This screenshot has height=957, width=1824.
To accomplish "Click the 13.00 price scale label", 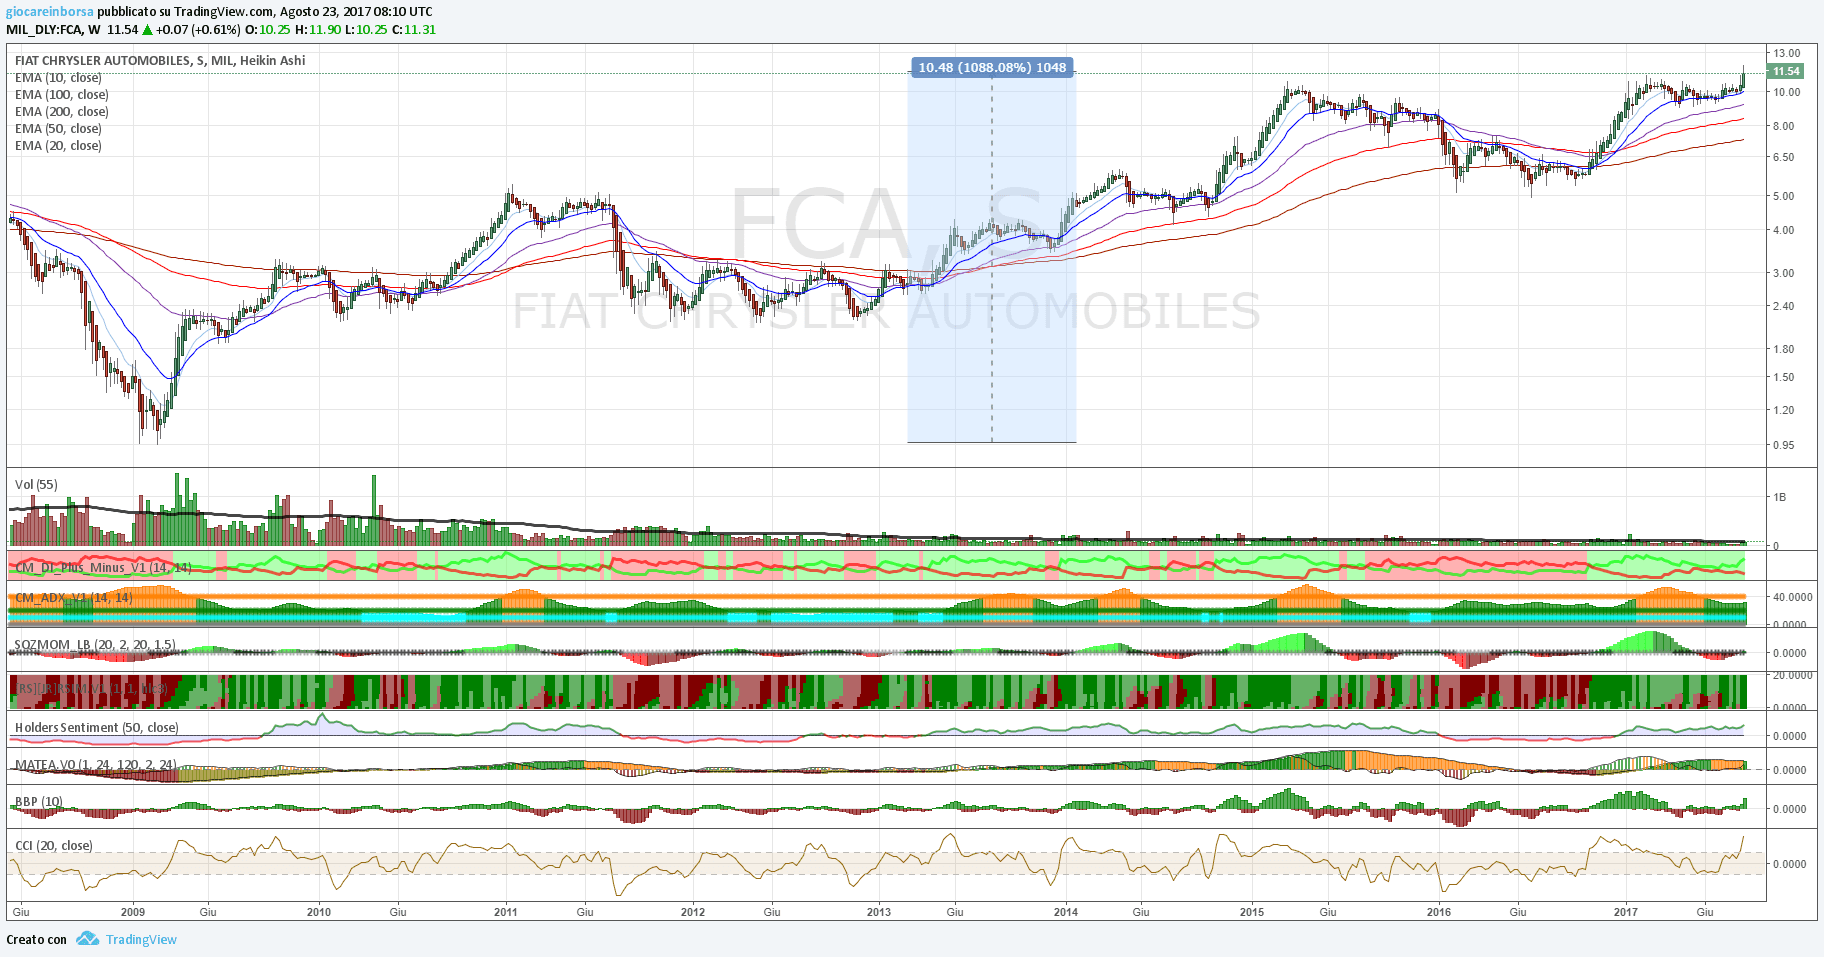I will pyautogui.click(x=1786, y=52).
